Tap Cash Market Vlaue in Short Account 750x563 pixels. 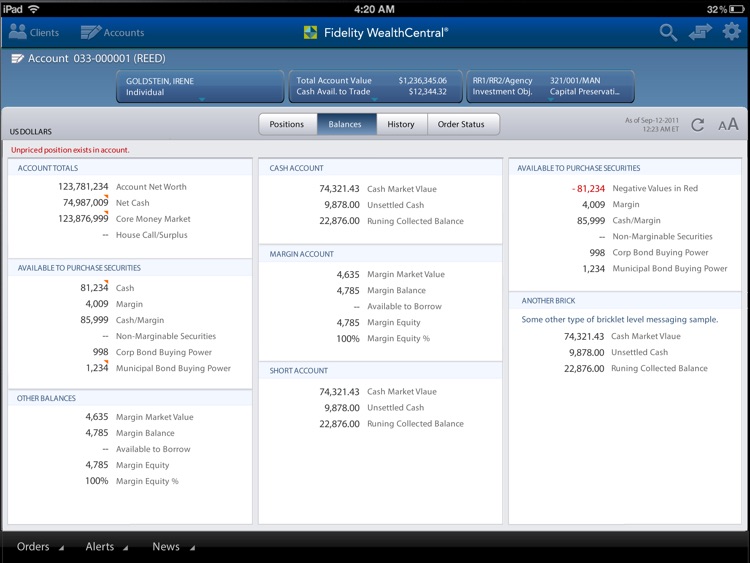pyautogui.click(x=402, y=391)
